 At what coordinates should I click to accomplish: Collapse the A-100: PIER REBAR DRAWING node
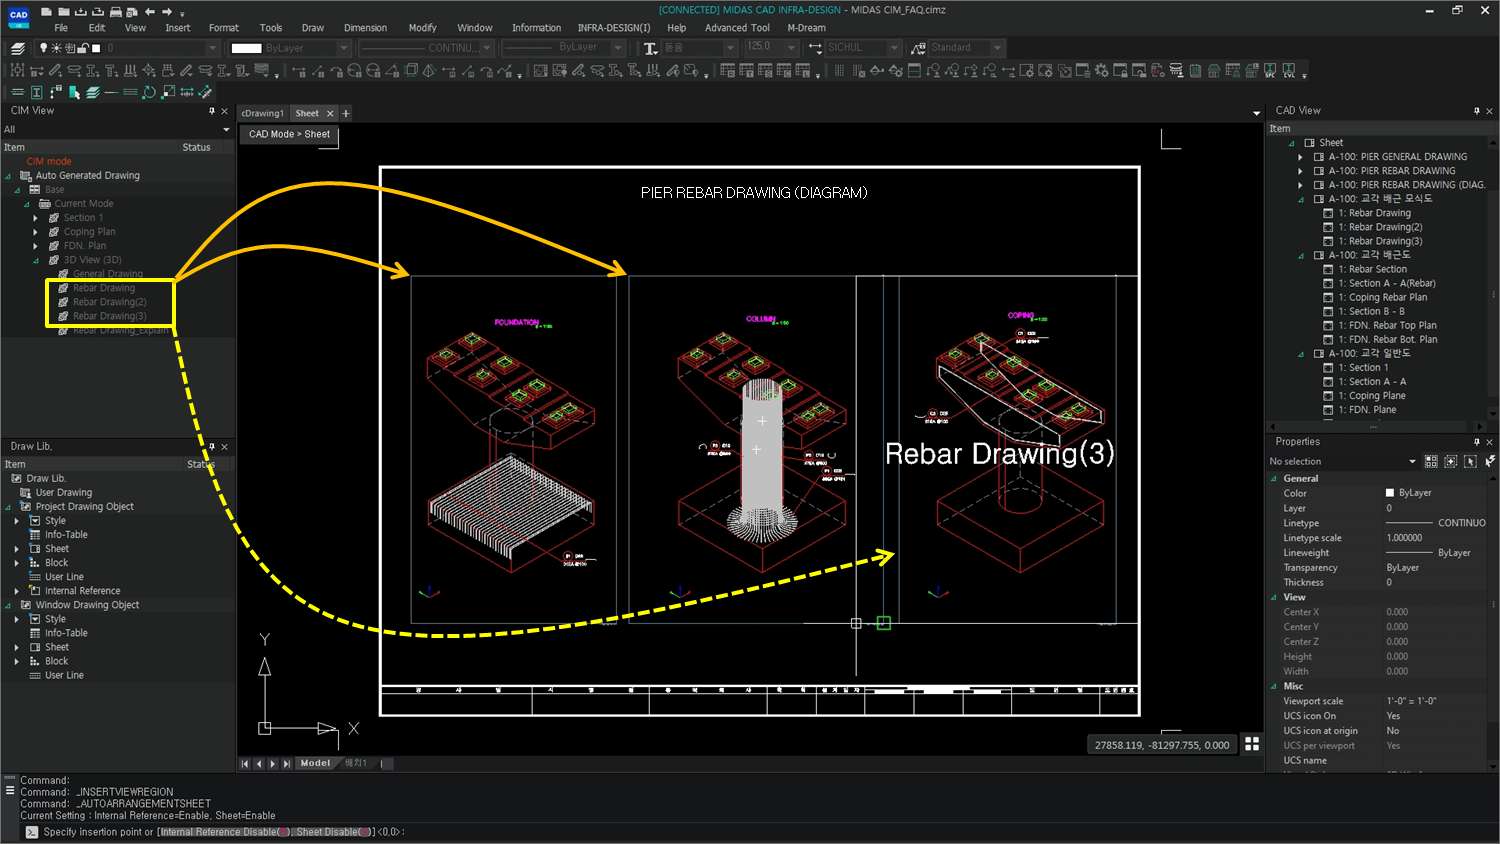pos(1301,170)
